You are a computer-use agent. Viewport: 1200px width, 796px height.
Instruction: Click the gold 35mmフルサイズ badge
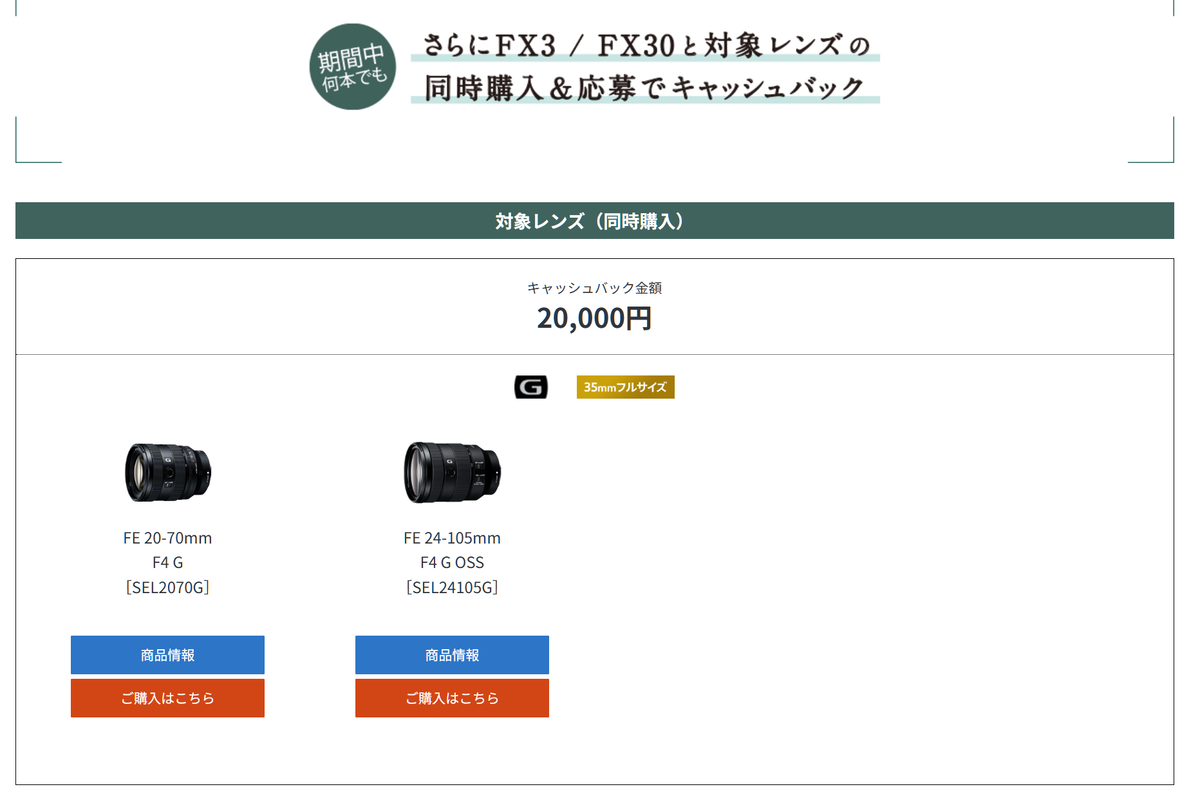(625, 387)
